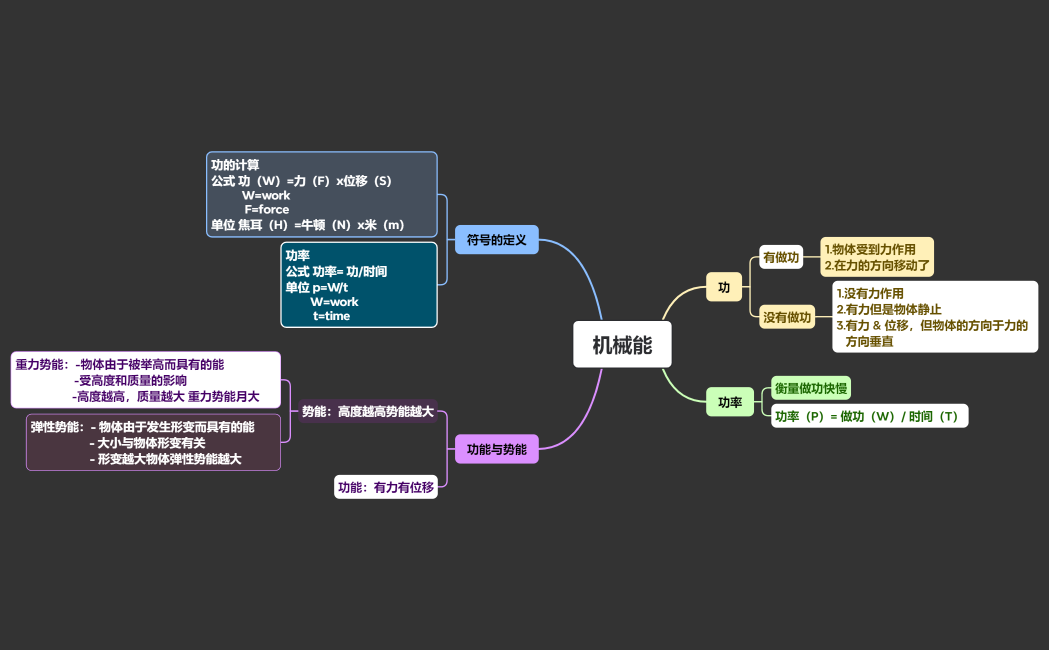Viewport: 1049px width, 650px height.
Task: Click the 势能：高度越高势能越大 node
Action: [x=368, y=410]
